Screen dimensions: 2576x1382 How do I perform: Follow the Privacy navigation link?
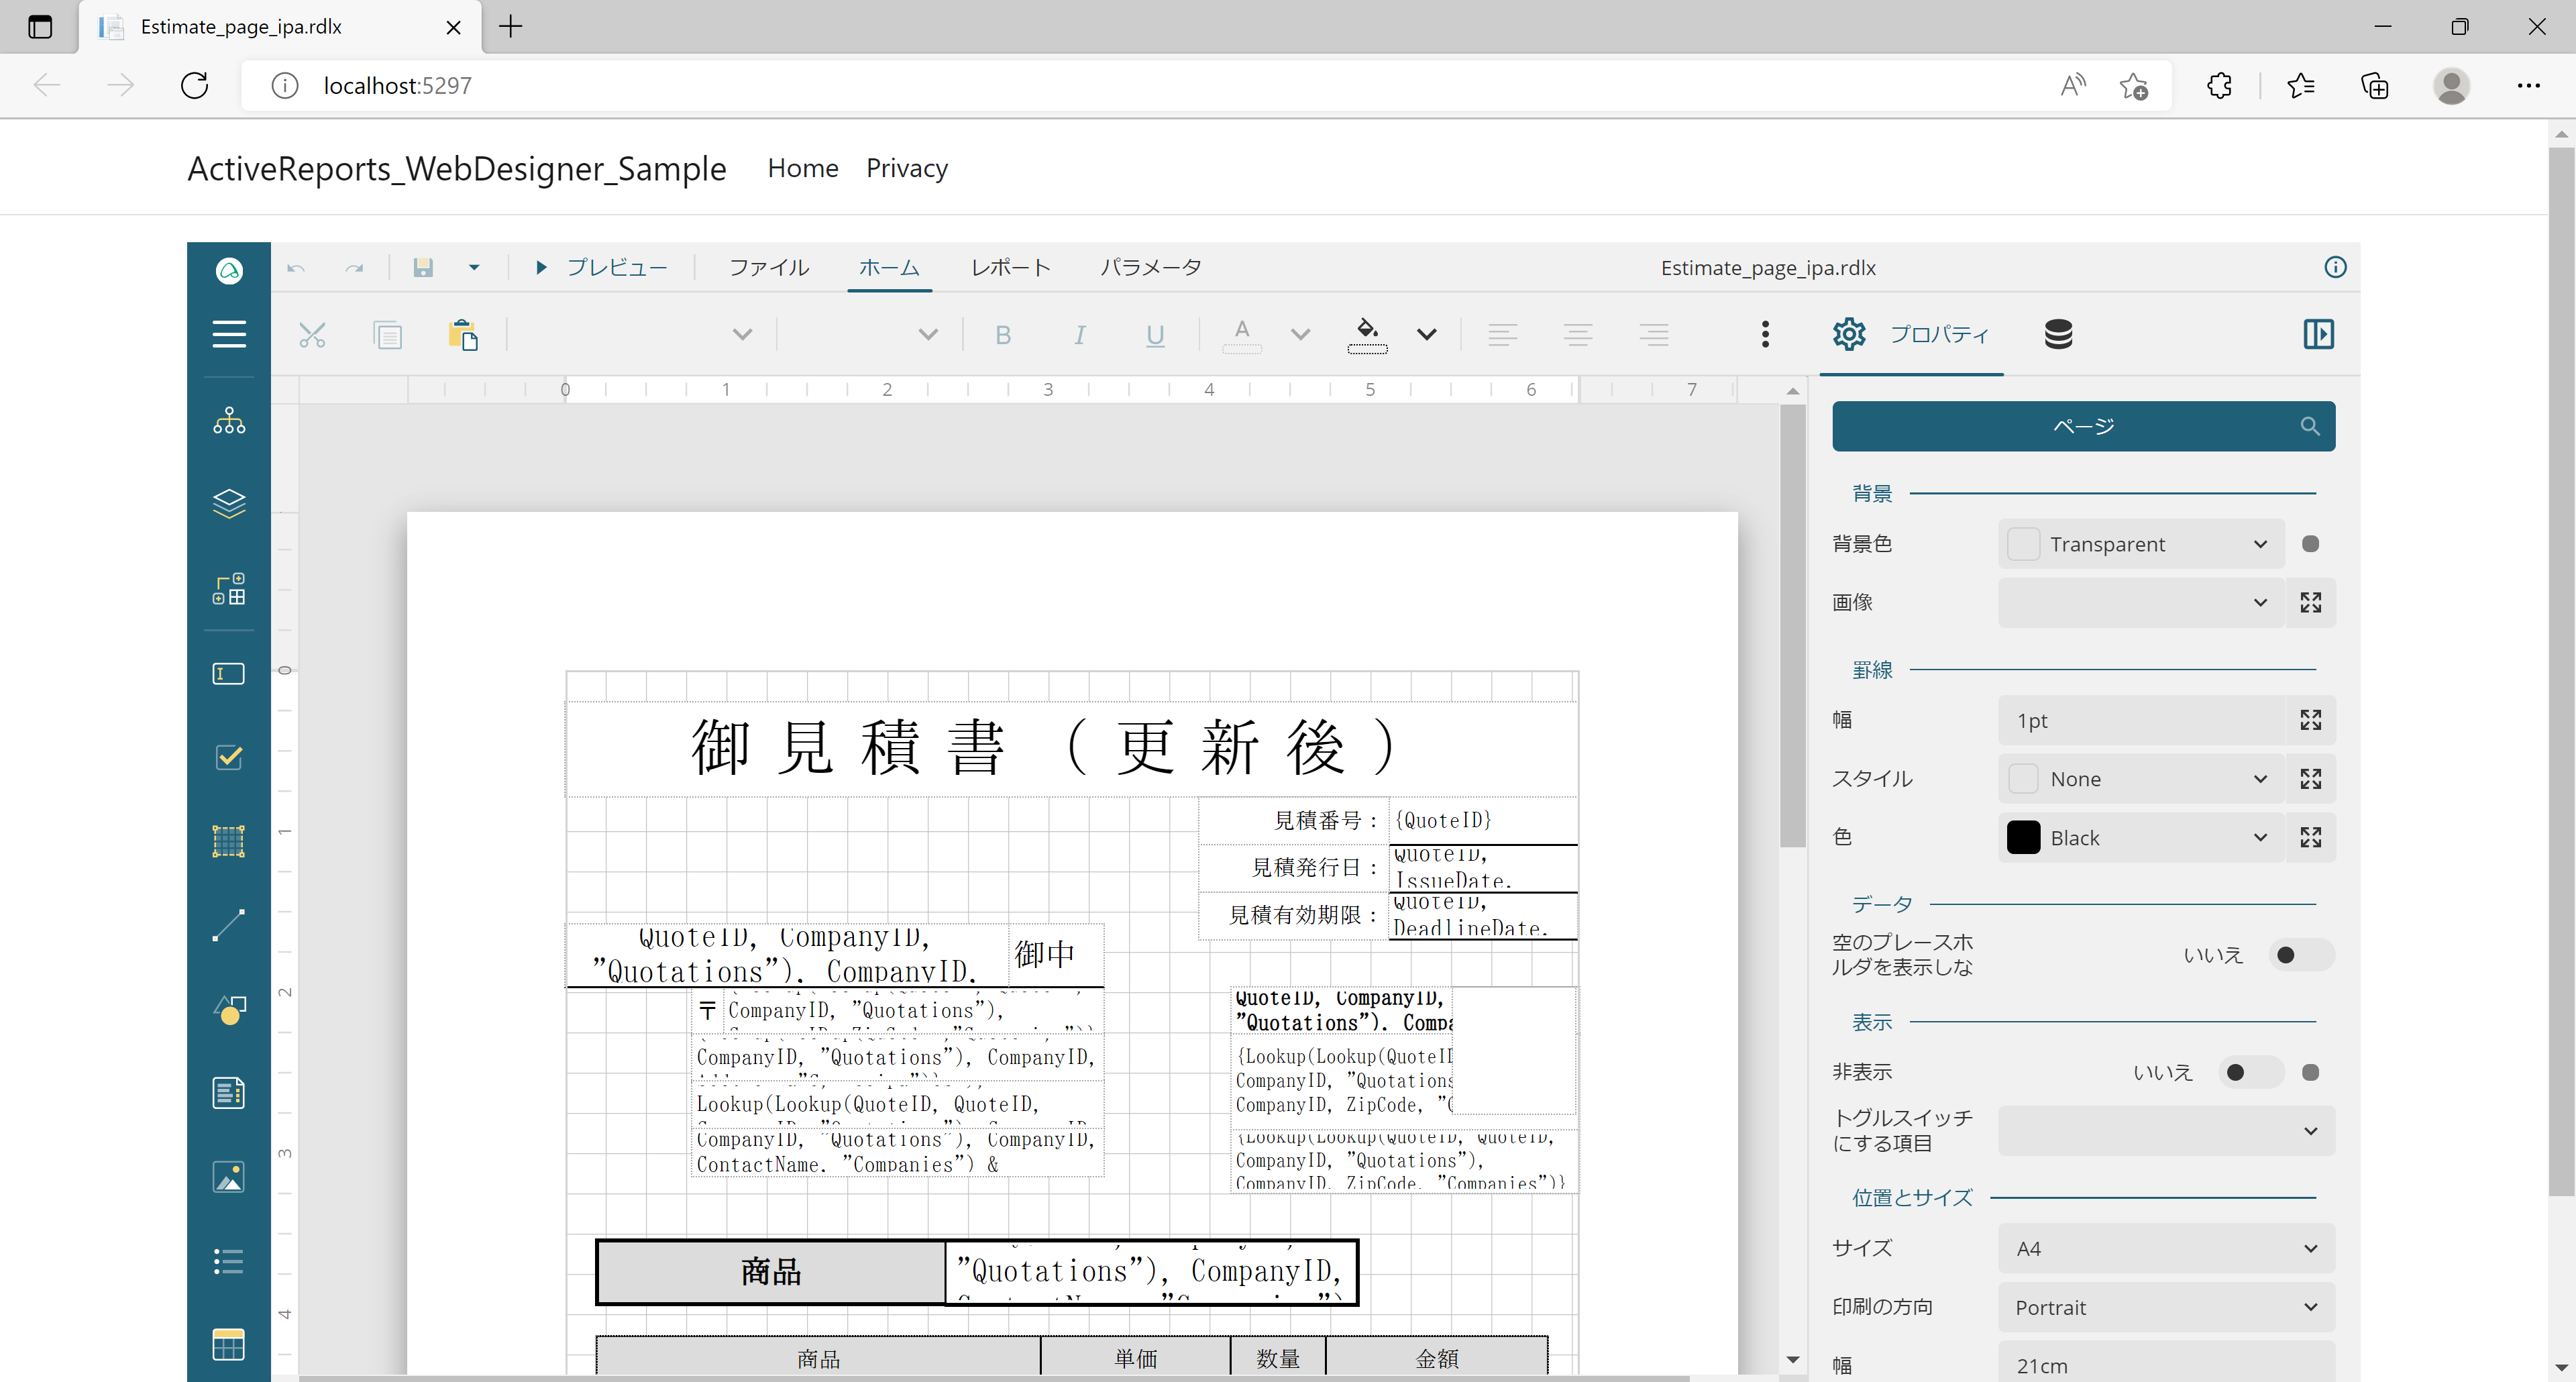pyautogui.click(x=906, y=168)
